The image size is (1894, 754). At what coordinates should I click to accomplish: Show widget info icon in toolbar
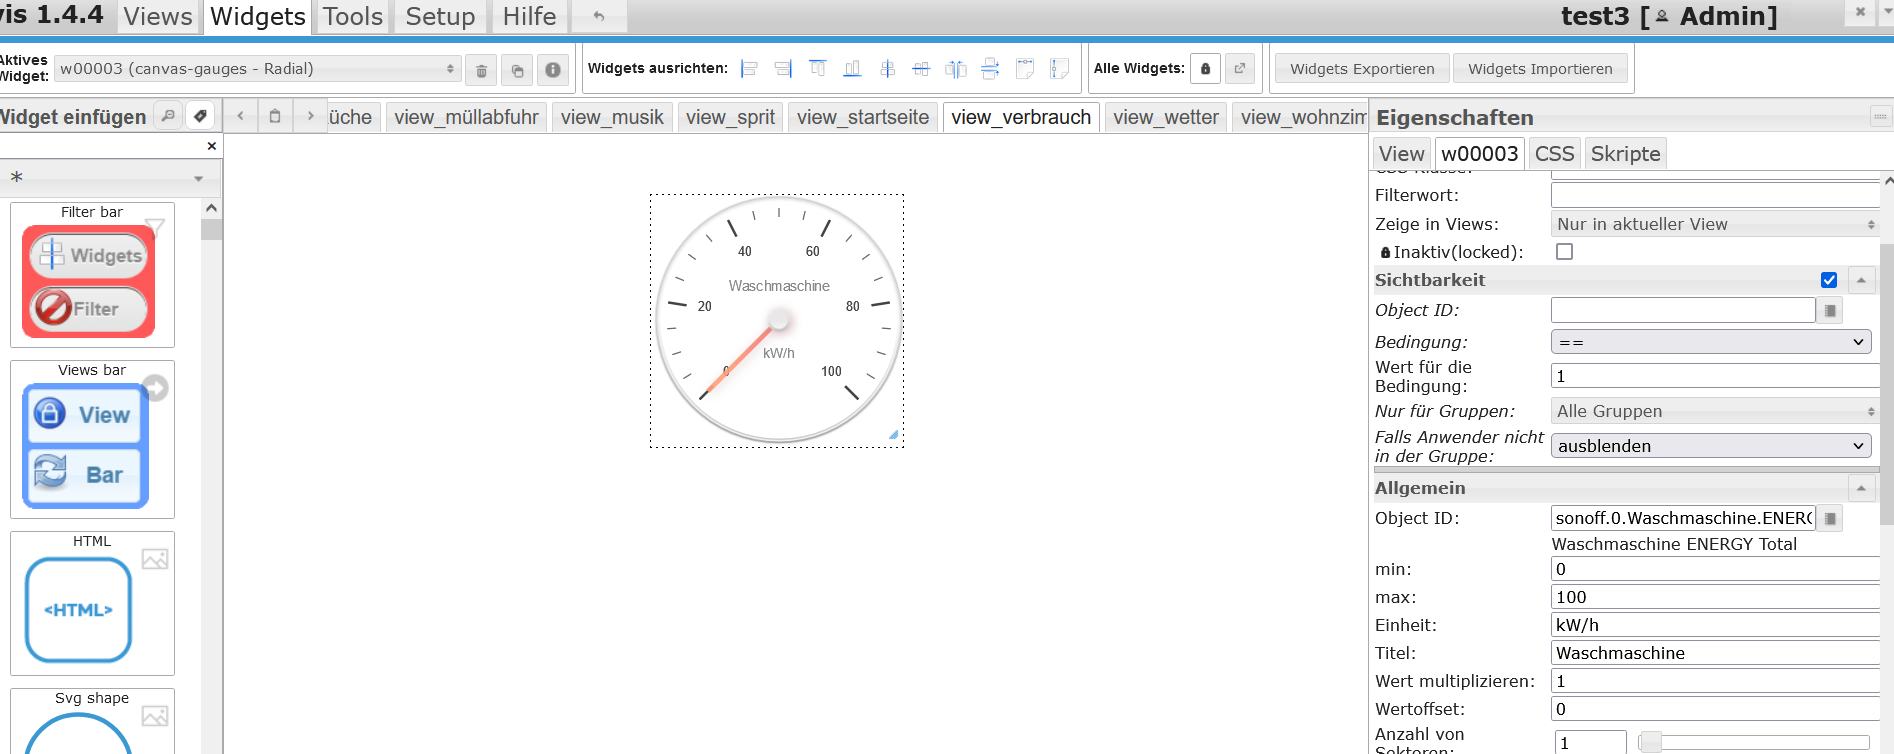pyautogui.click(x=552, y=70)
